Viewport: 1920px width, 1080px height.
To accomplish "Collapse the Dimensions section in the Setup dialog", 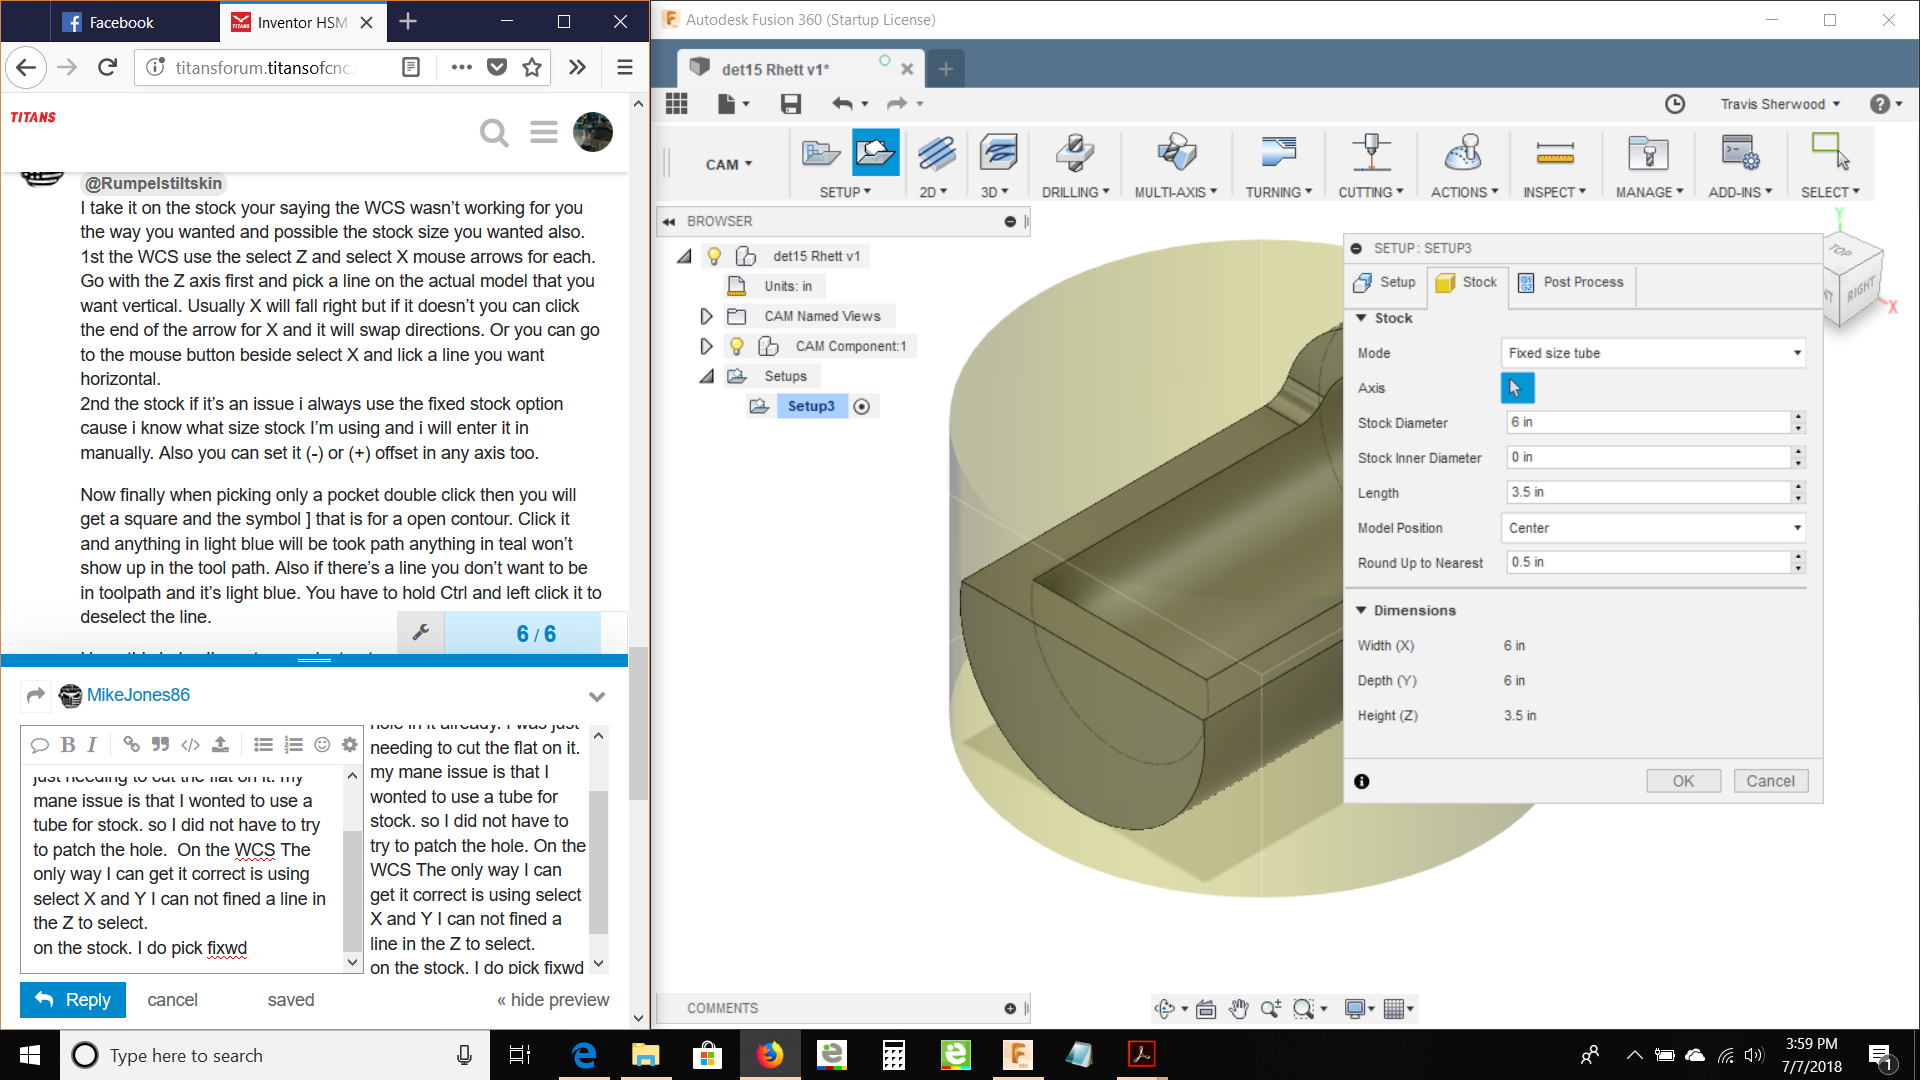I will (1360, 610).
